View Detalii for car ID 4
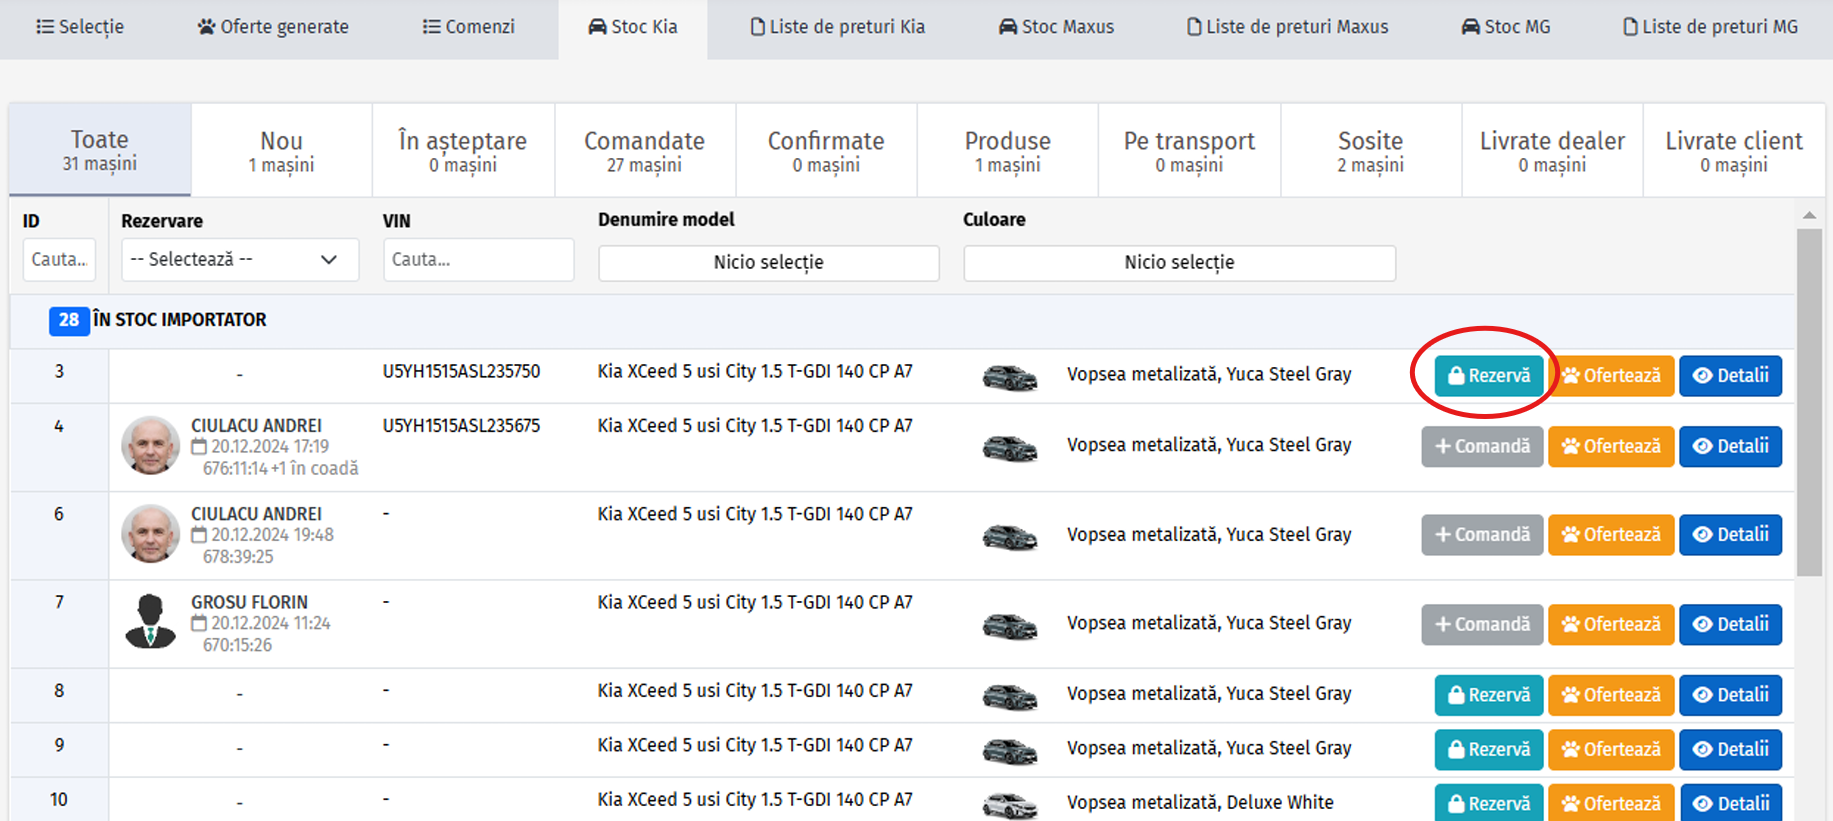Image resolution: width=1833 pixels, height=821 pixels. coord(1731,447)
